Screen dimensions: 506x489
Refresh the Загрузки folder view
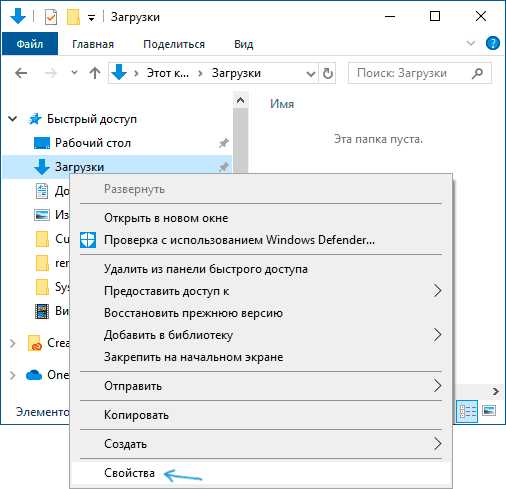click(328, 73)
